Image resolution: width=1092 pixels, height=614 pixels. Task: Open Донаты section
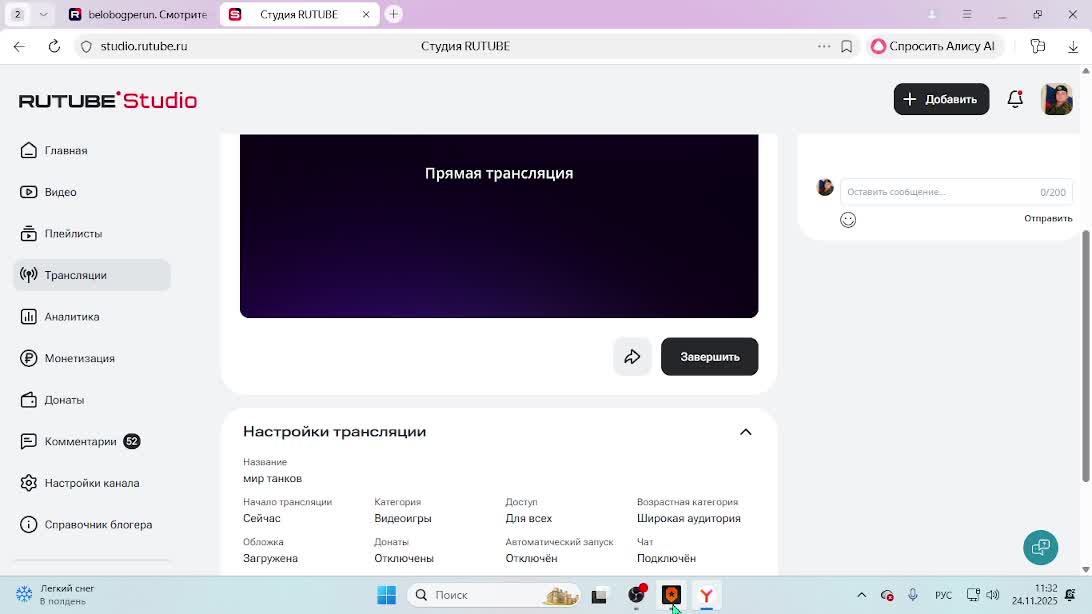[x=91, y=400]
